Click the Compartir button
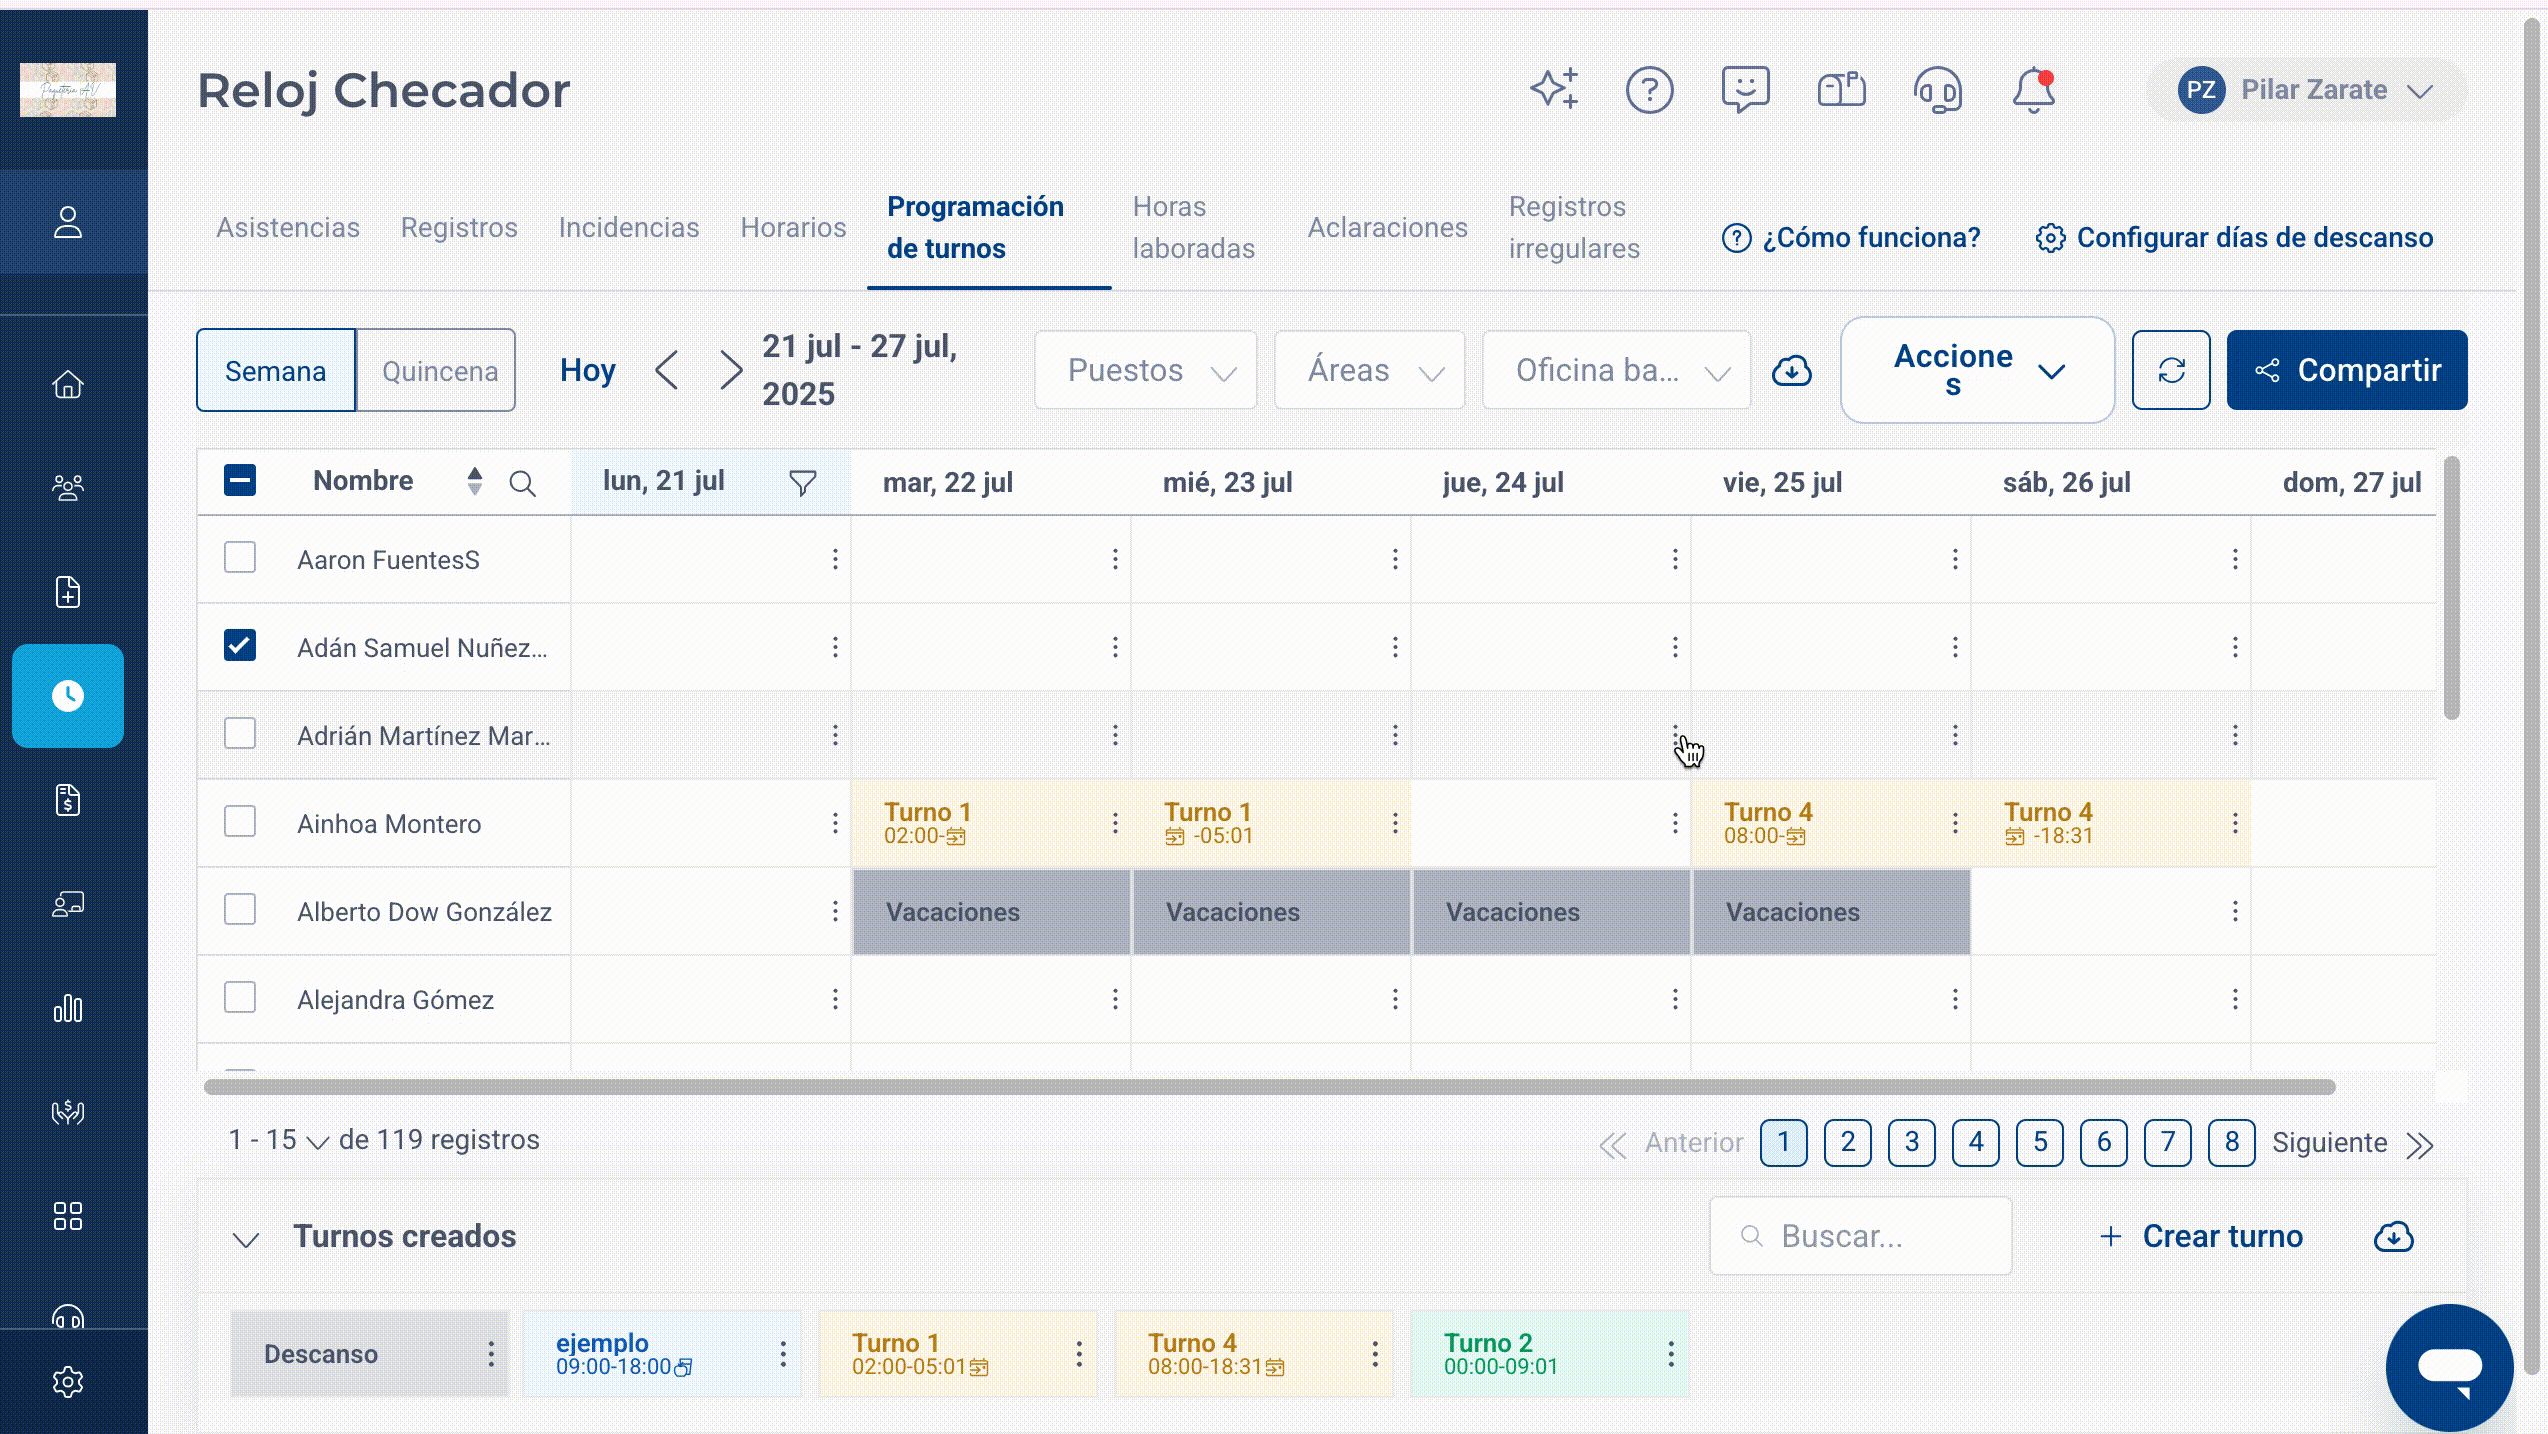This screenshot has width=2548, height=1434. (2347, 370)
